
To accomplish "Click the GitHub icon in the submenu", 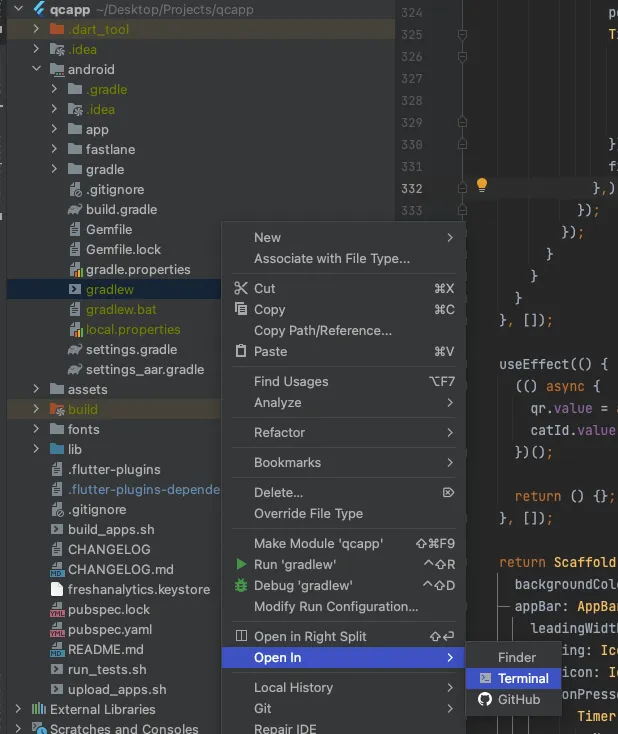I will 485,699.
